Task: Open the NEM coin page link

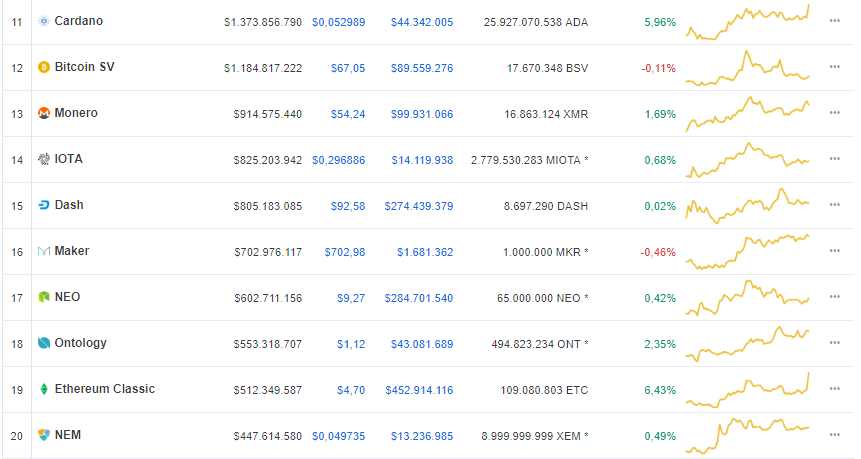Action: tap(68, 435)
